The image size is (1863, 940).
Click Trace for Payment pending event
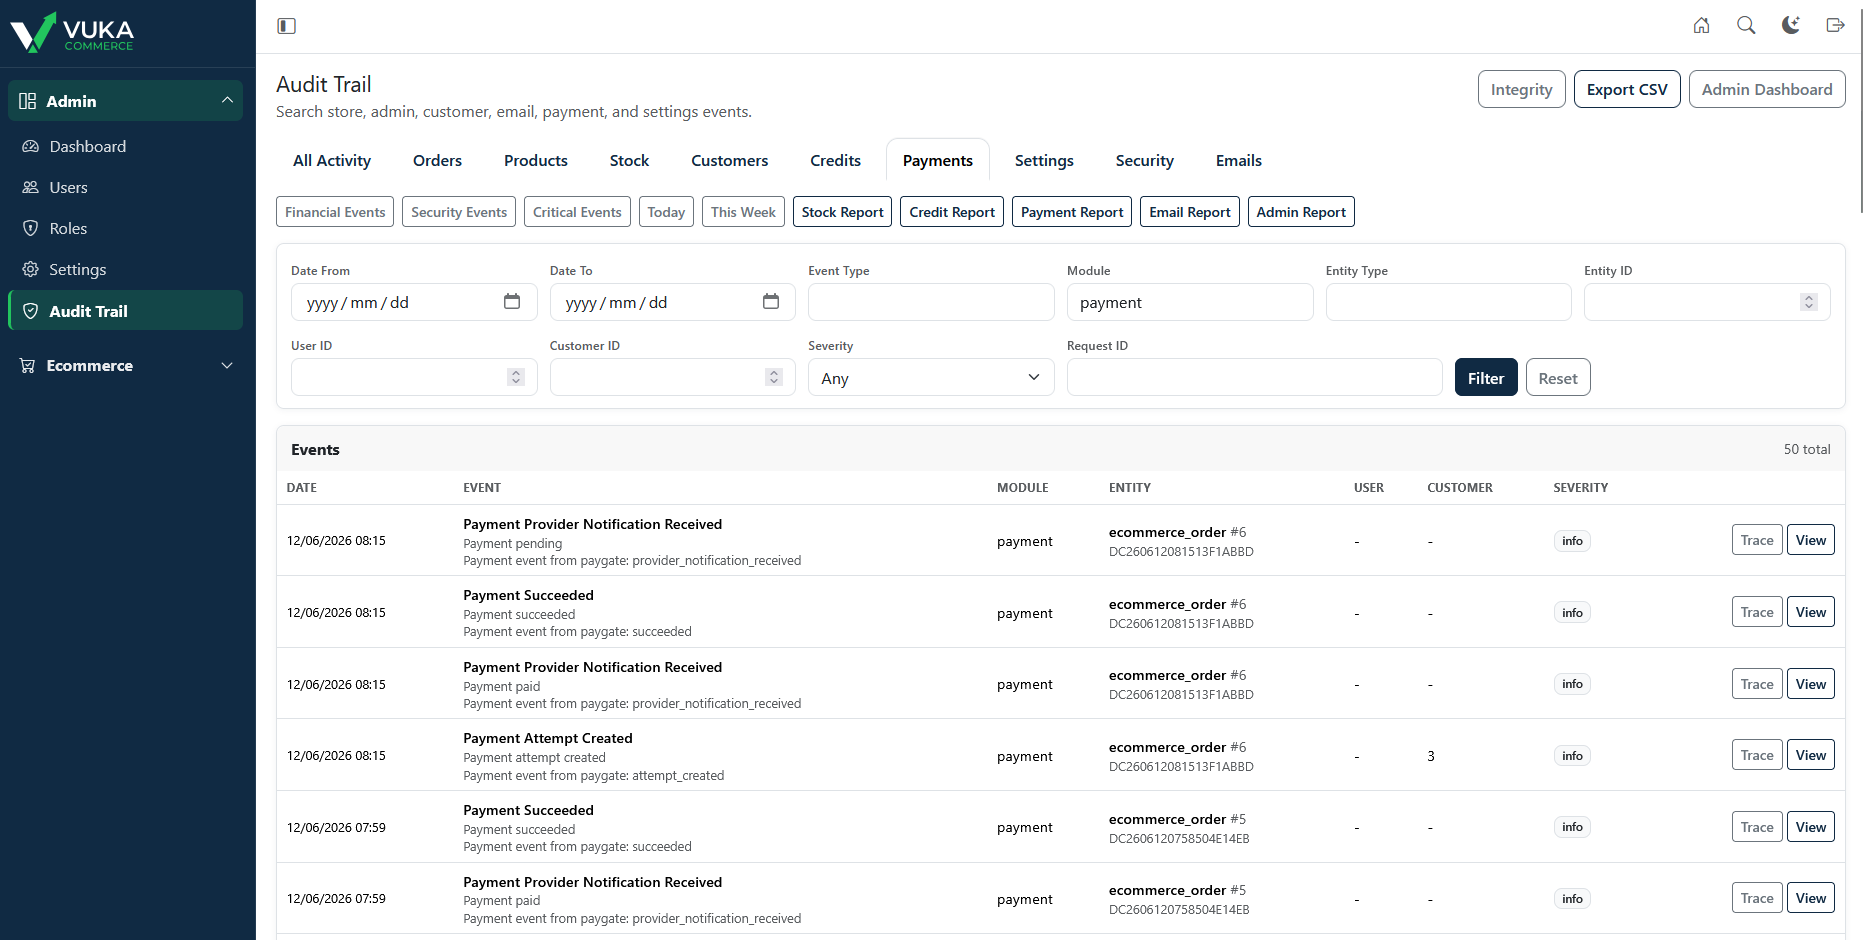click(1757, 540)
